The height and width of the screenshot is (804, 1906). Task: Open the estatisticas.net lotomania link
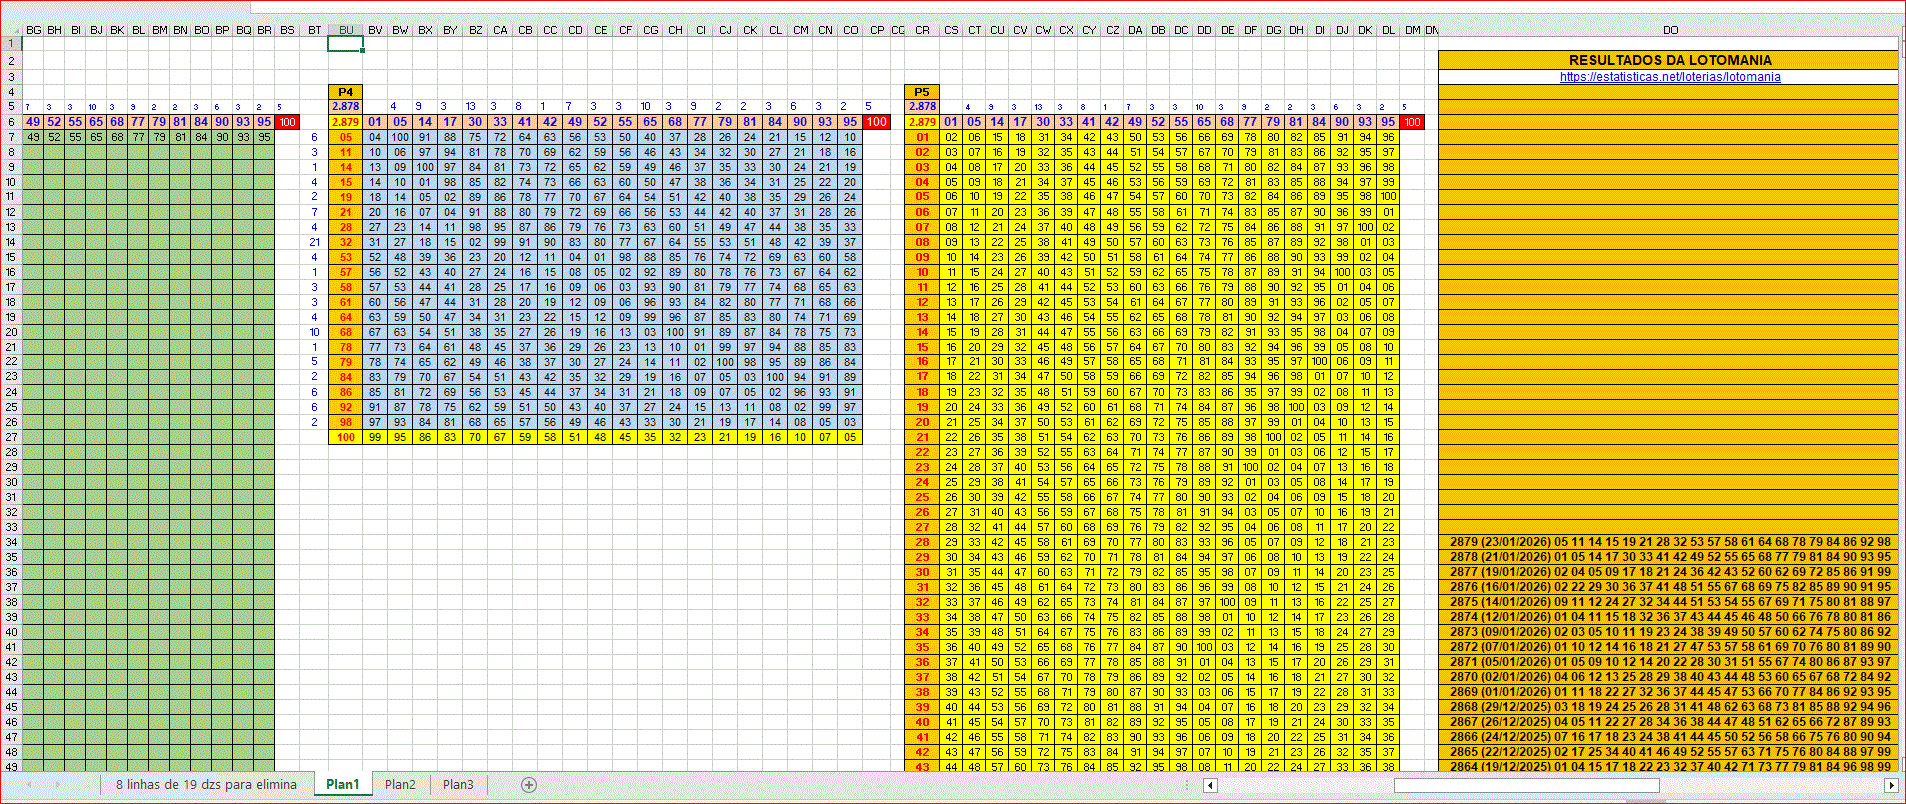[x=1669, y=77]
